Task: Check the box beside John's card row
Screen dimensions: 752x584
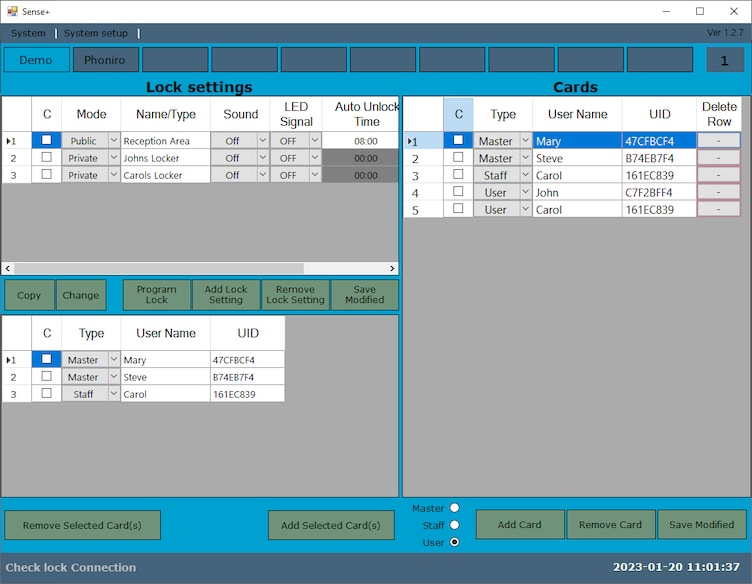Action: coord(458,191)
